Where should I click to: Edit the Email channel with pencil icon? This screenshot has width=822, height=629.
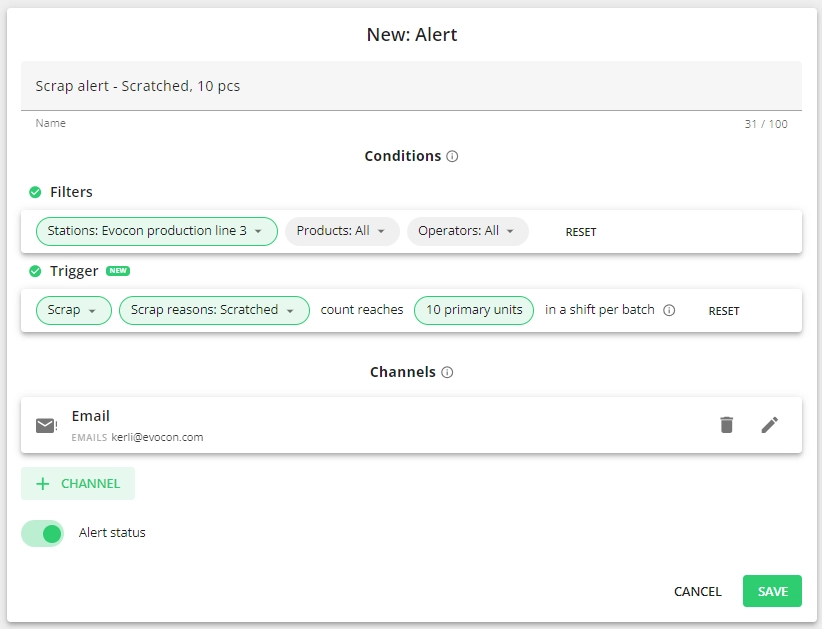click(770, 425)
